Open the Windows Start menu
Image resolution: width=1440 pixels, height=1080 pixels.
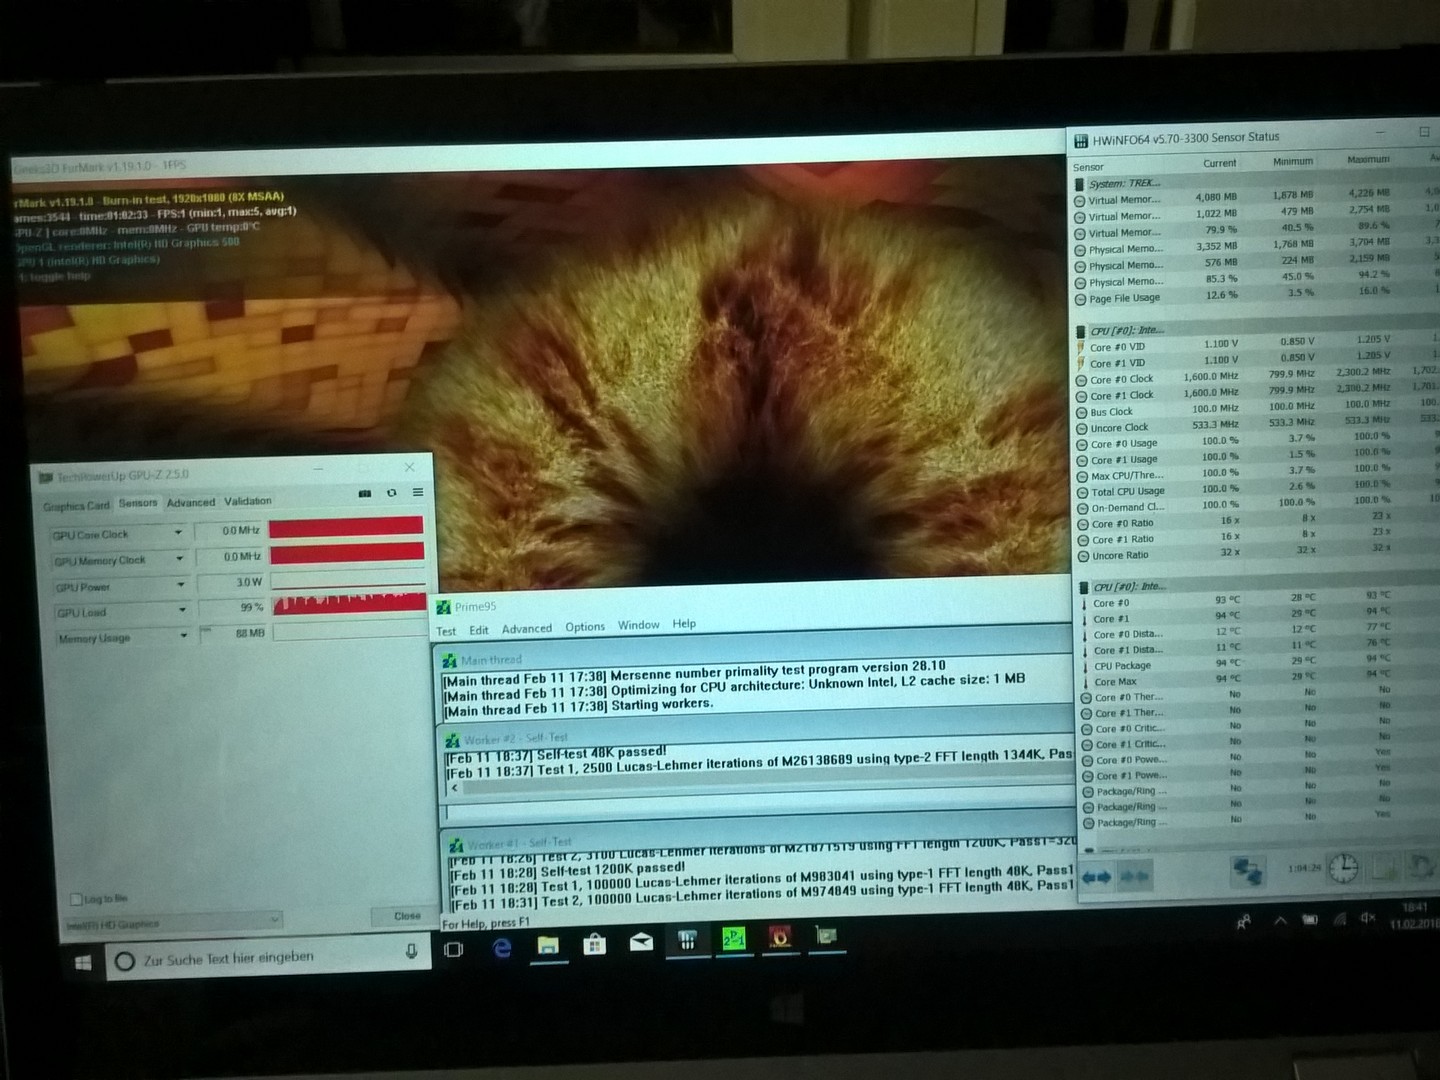pos(83,962)
